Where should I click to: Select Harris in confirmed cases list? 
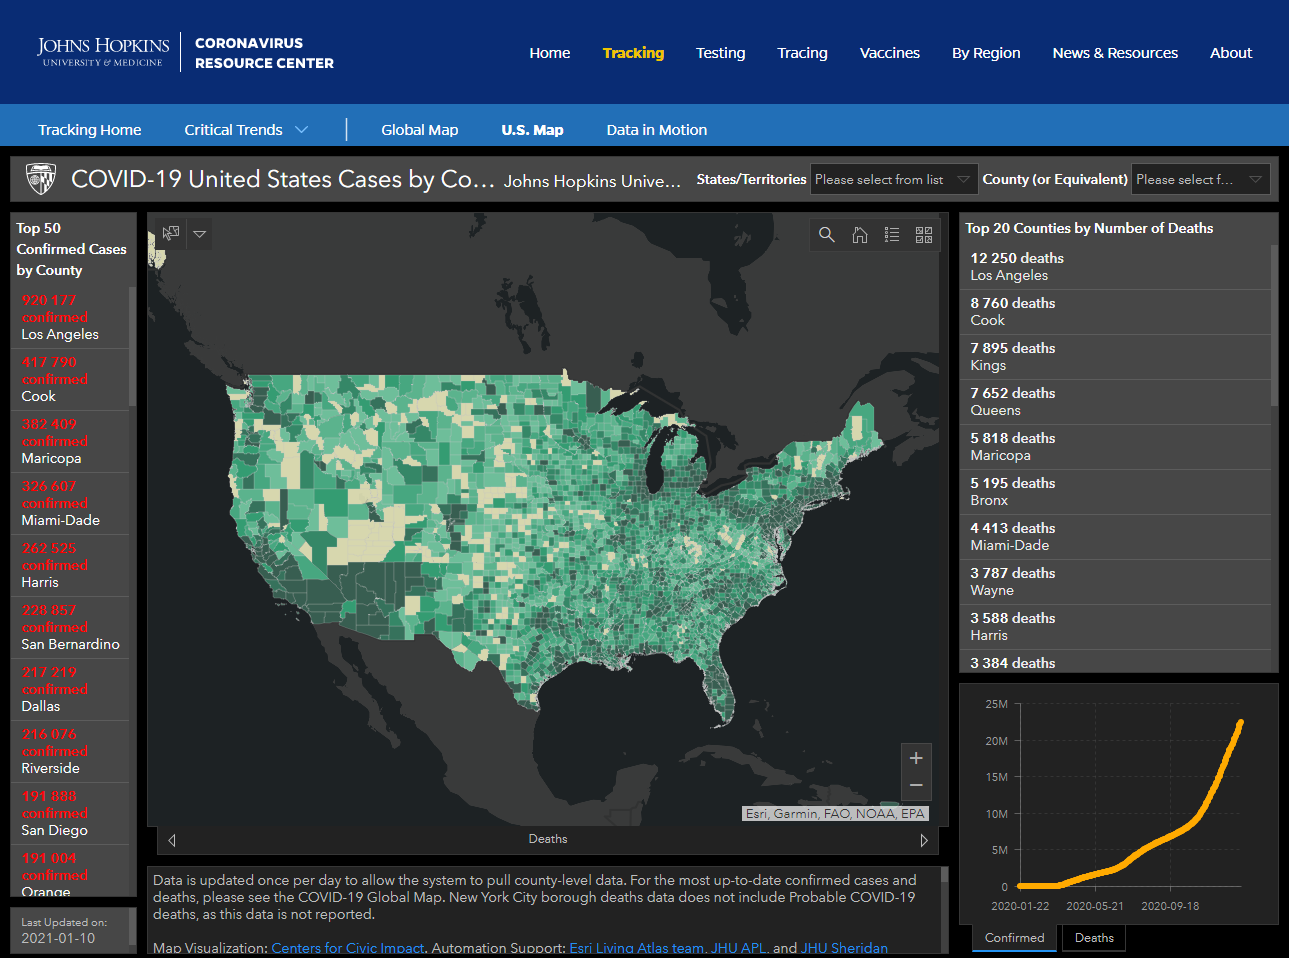click(72, 565)
